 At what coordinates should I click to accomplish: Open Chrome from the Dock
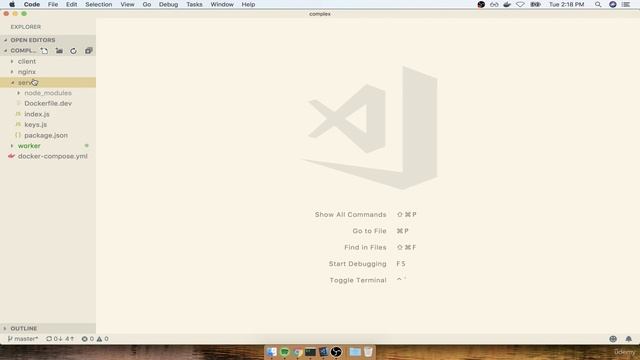(x=298, y=351)
